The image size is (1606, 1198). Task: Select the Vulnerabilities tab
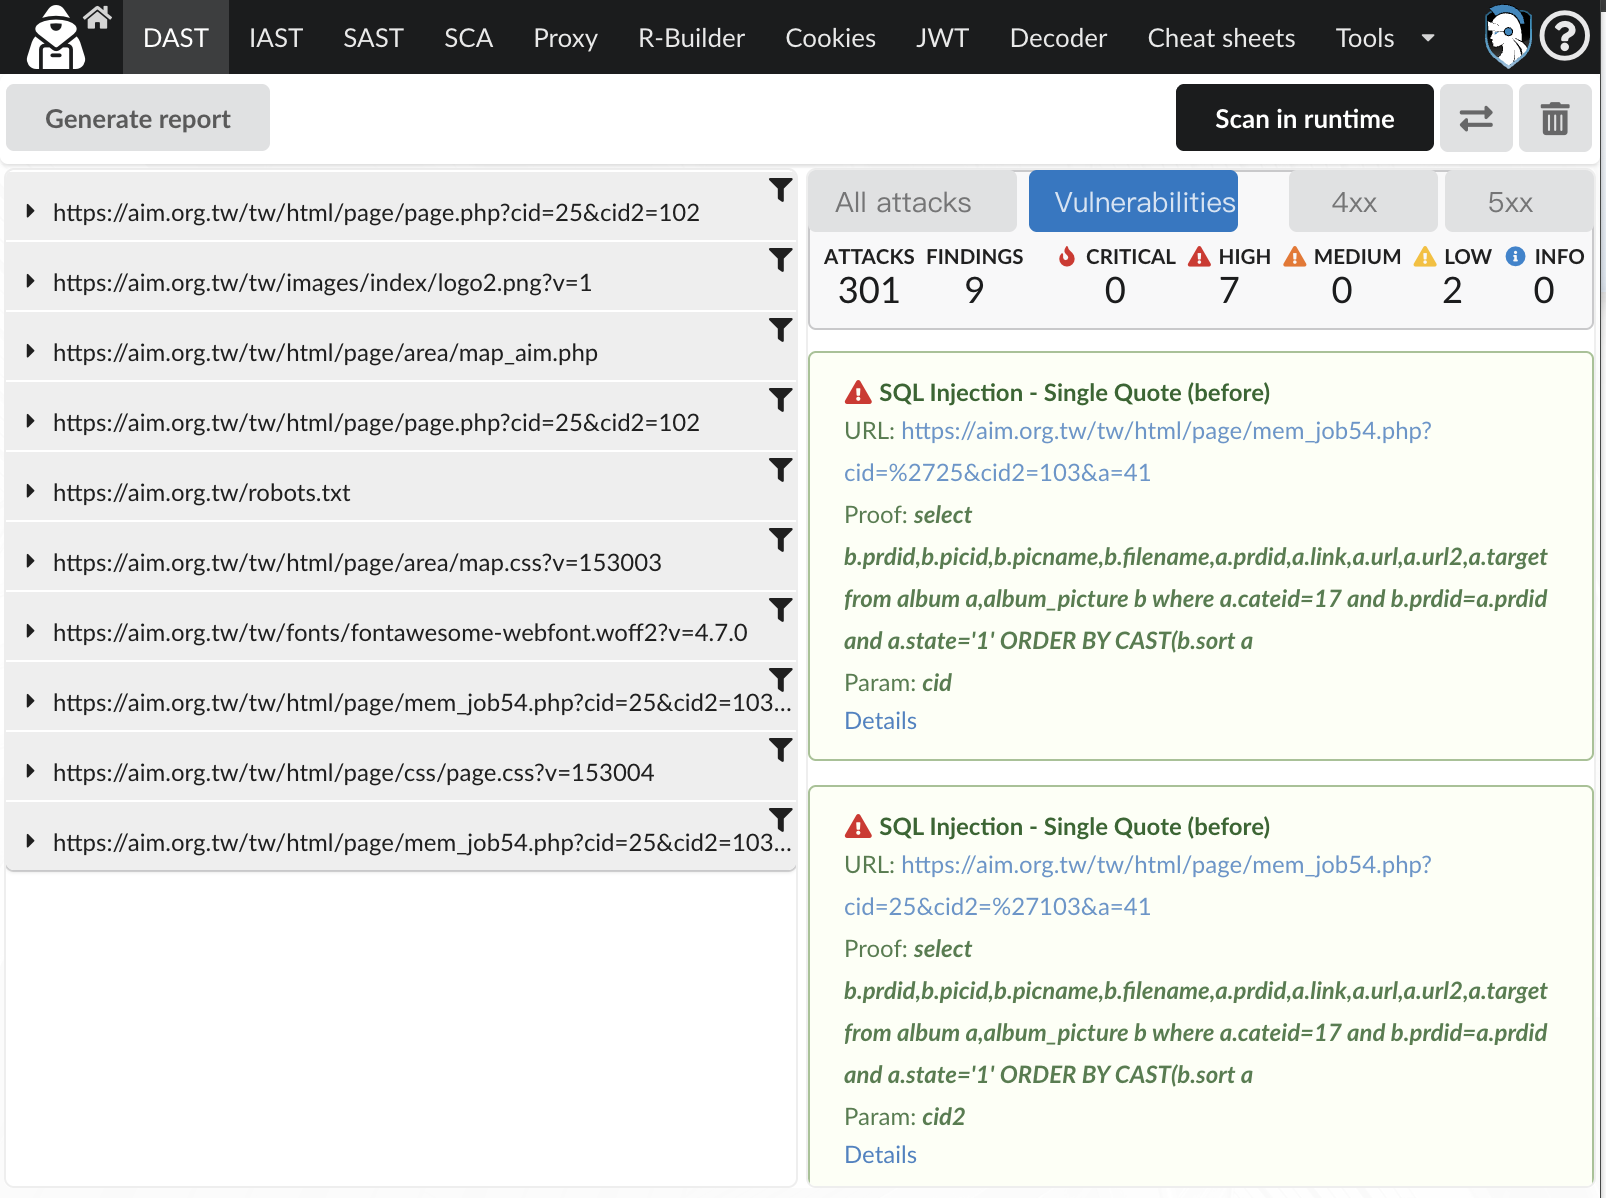(1133, 202)
